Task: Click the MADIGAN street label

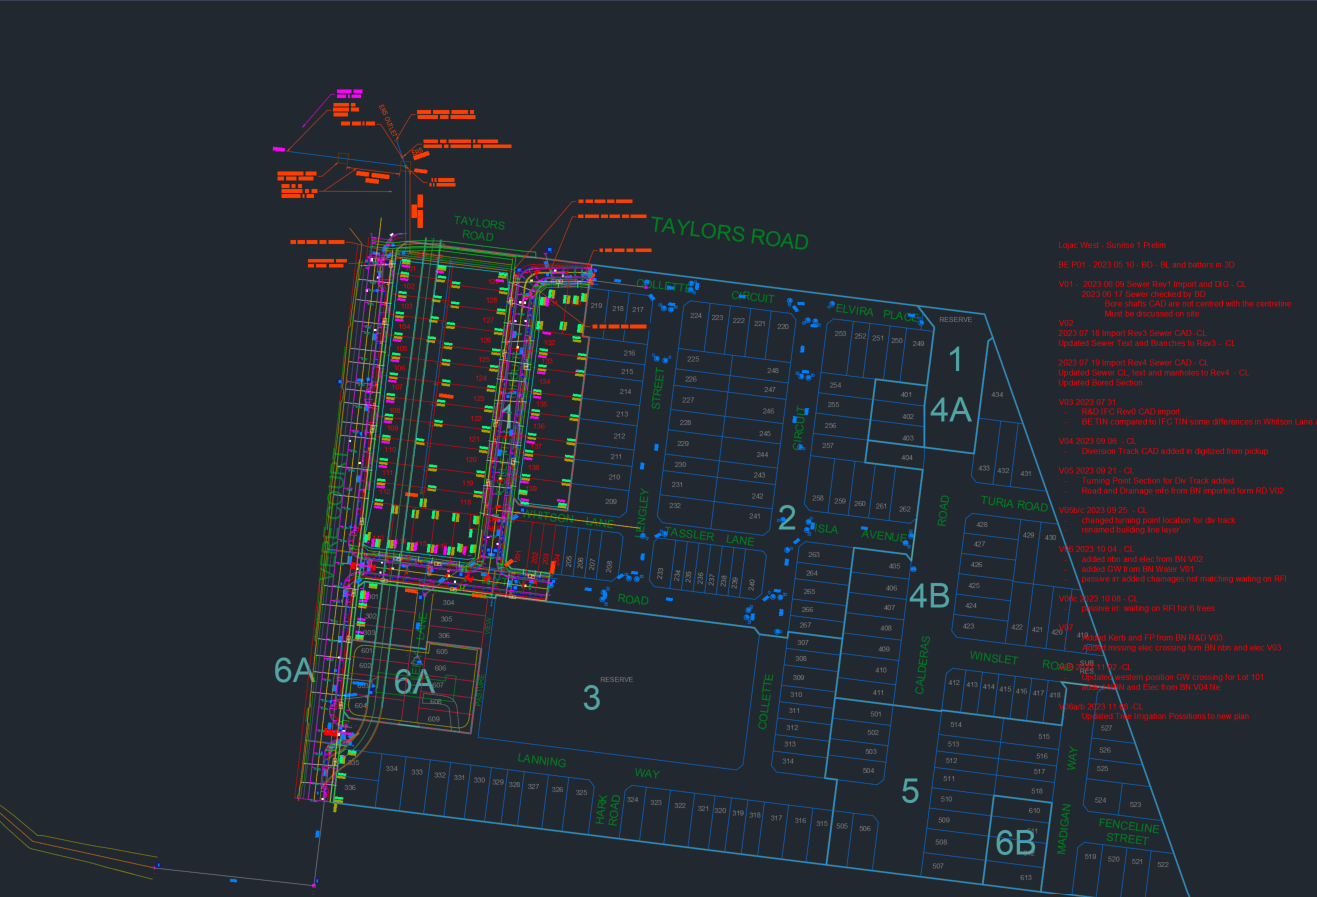Action: pos(1064,828)
